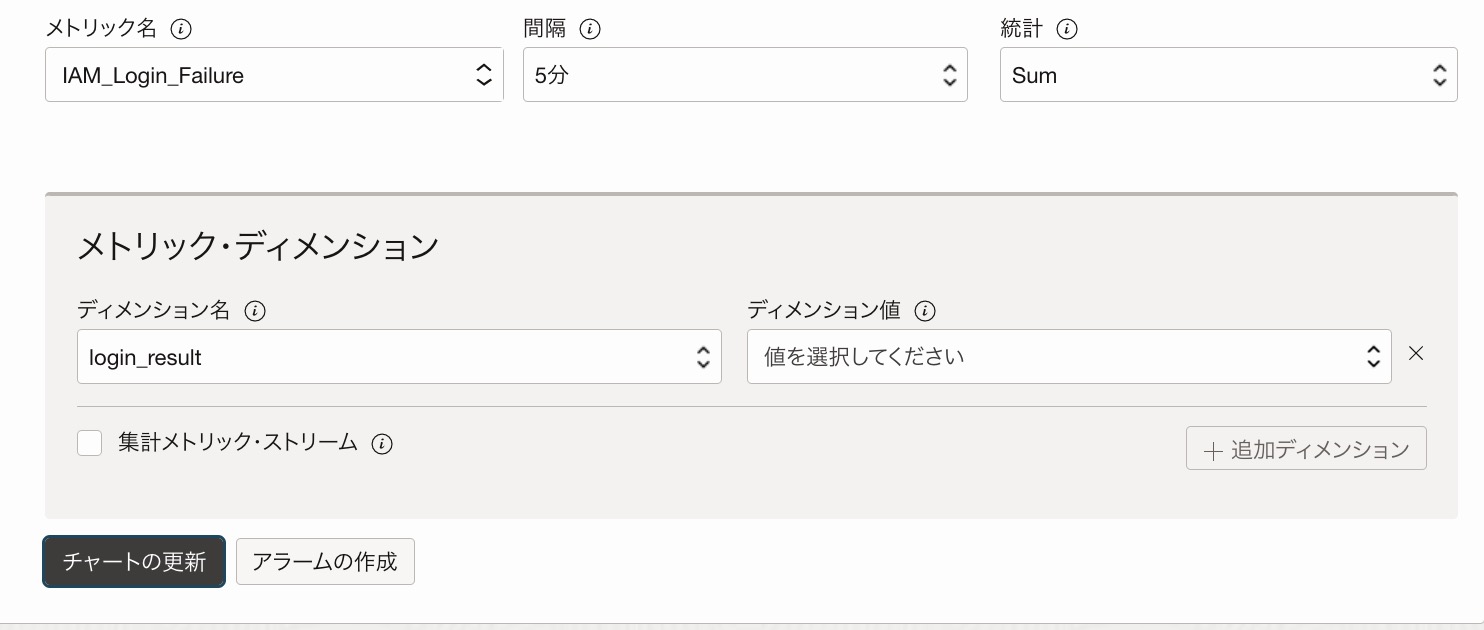Click the チャートの更新 button
The image size is (1484, 630).
(134, 561)
